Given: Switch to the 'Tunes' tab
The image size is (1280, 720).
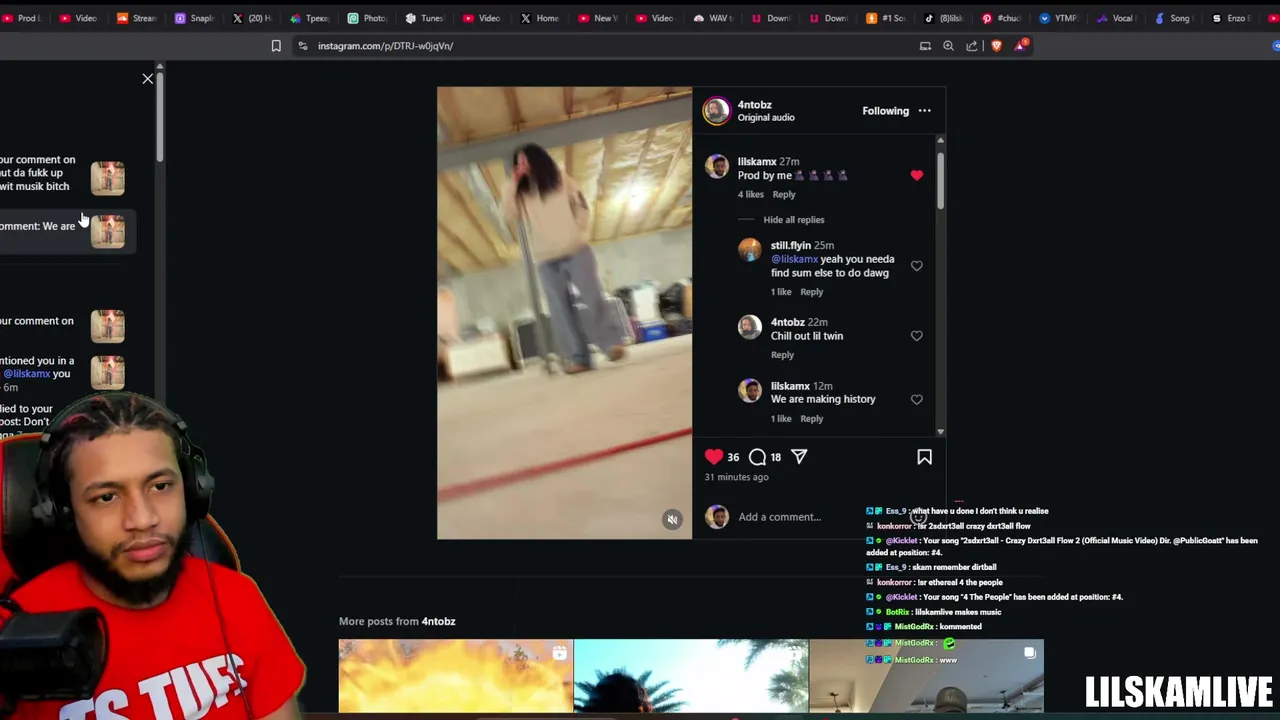Looking at the screenshot, I should (x=425, y=18).
